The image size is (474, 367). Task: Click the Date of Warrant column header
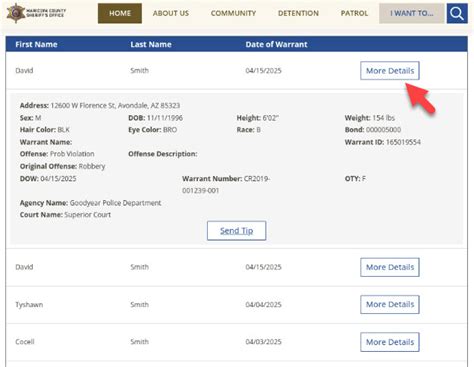[276, 44]
